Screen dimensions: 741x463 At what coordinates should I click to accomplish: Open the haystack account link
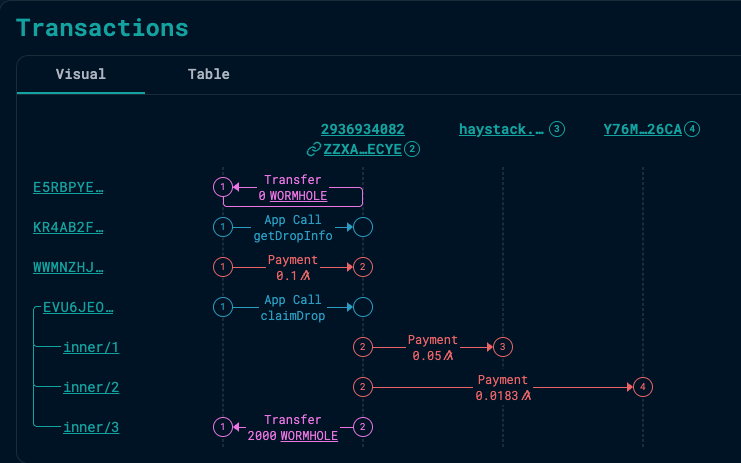coord(501,129)
